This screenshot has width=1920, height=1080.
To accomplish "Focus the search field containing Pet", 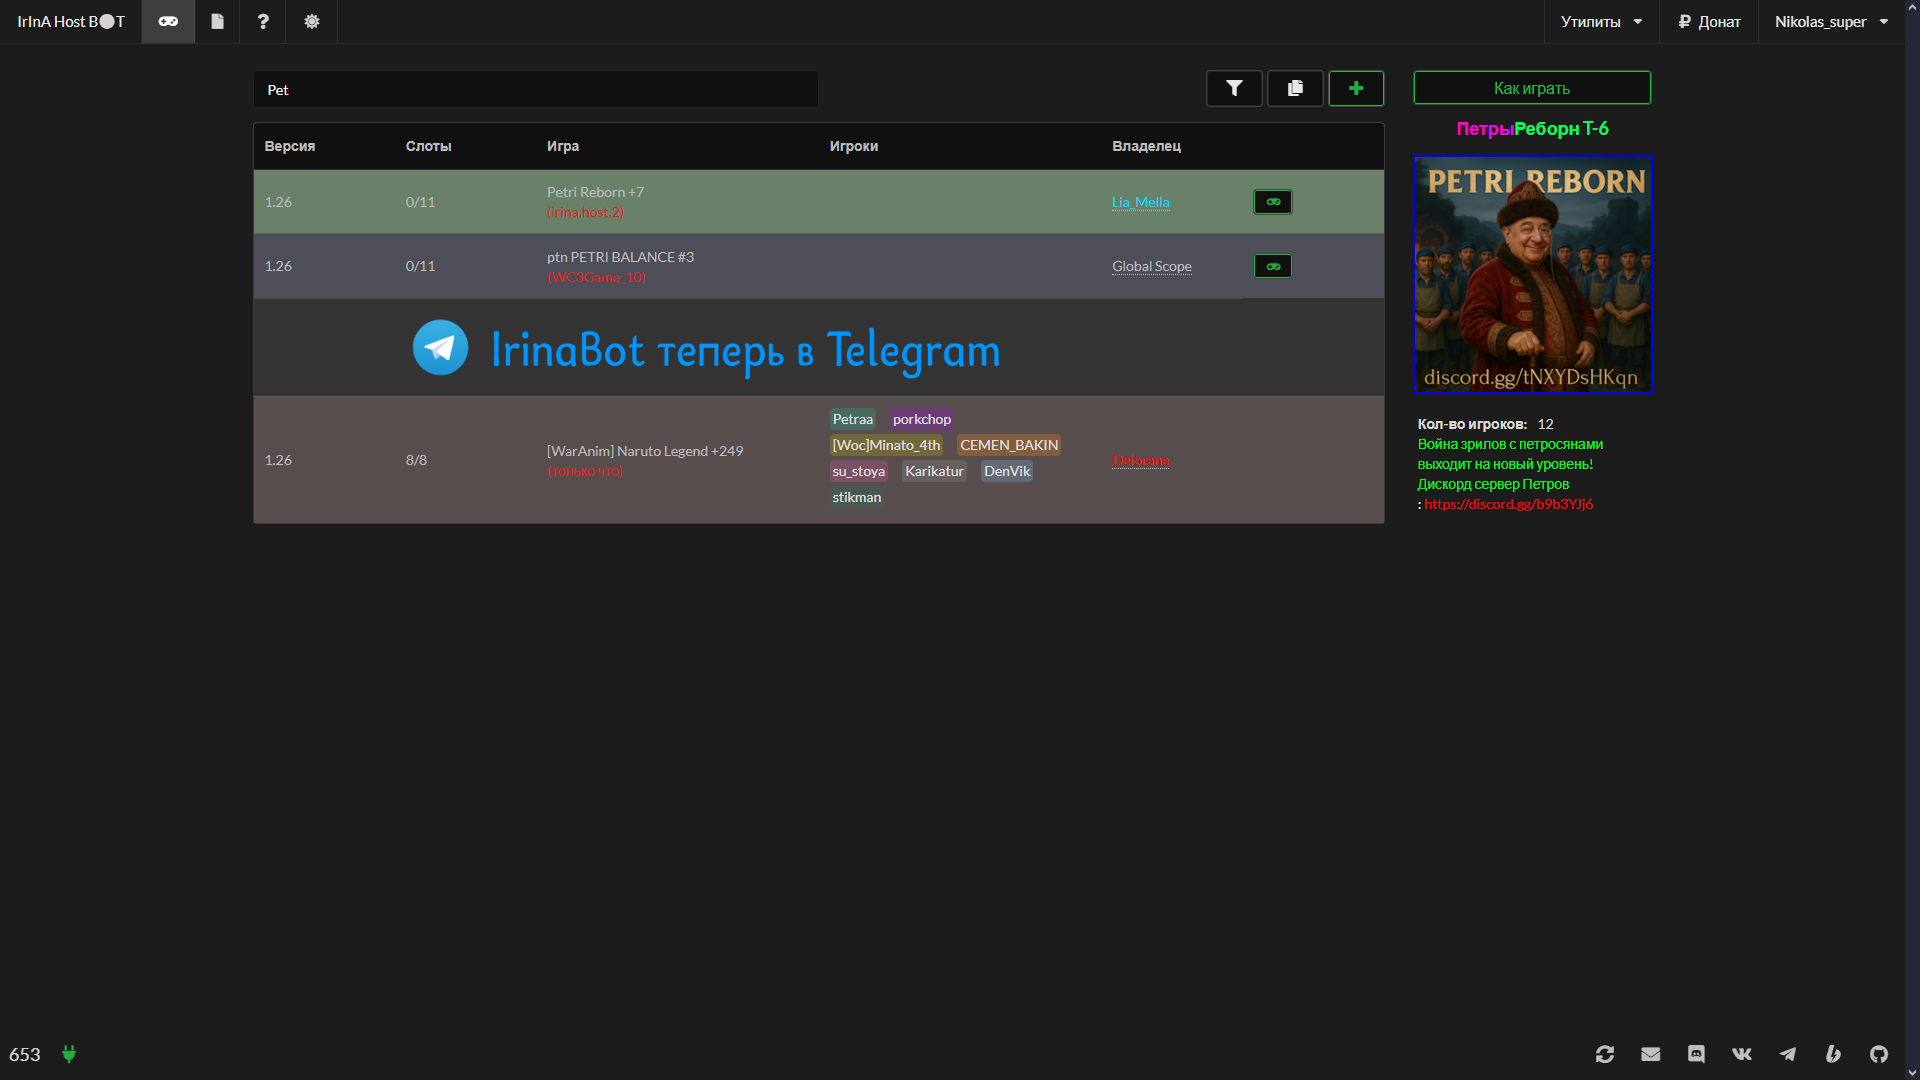I will click(x=536, y=89).
